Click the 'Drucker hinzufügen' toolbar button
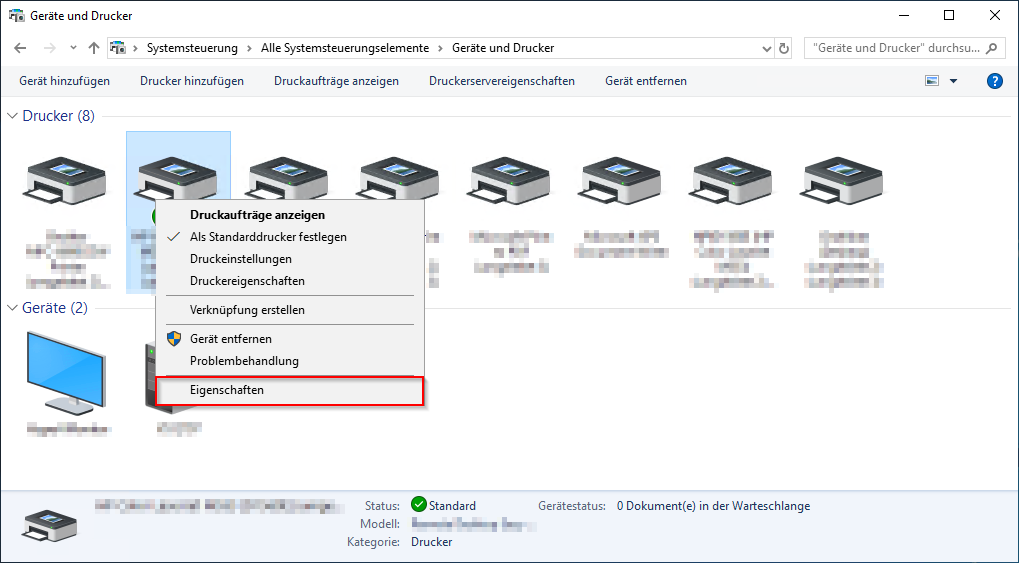 pyautogui.click(x=192, y=81)
